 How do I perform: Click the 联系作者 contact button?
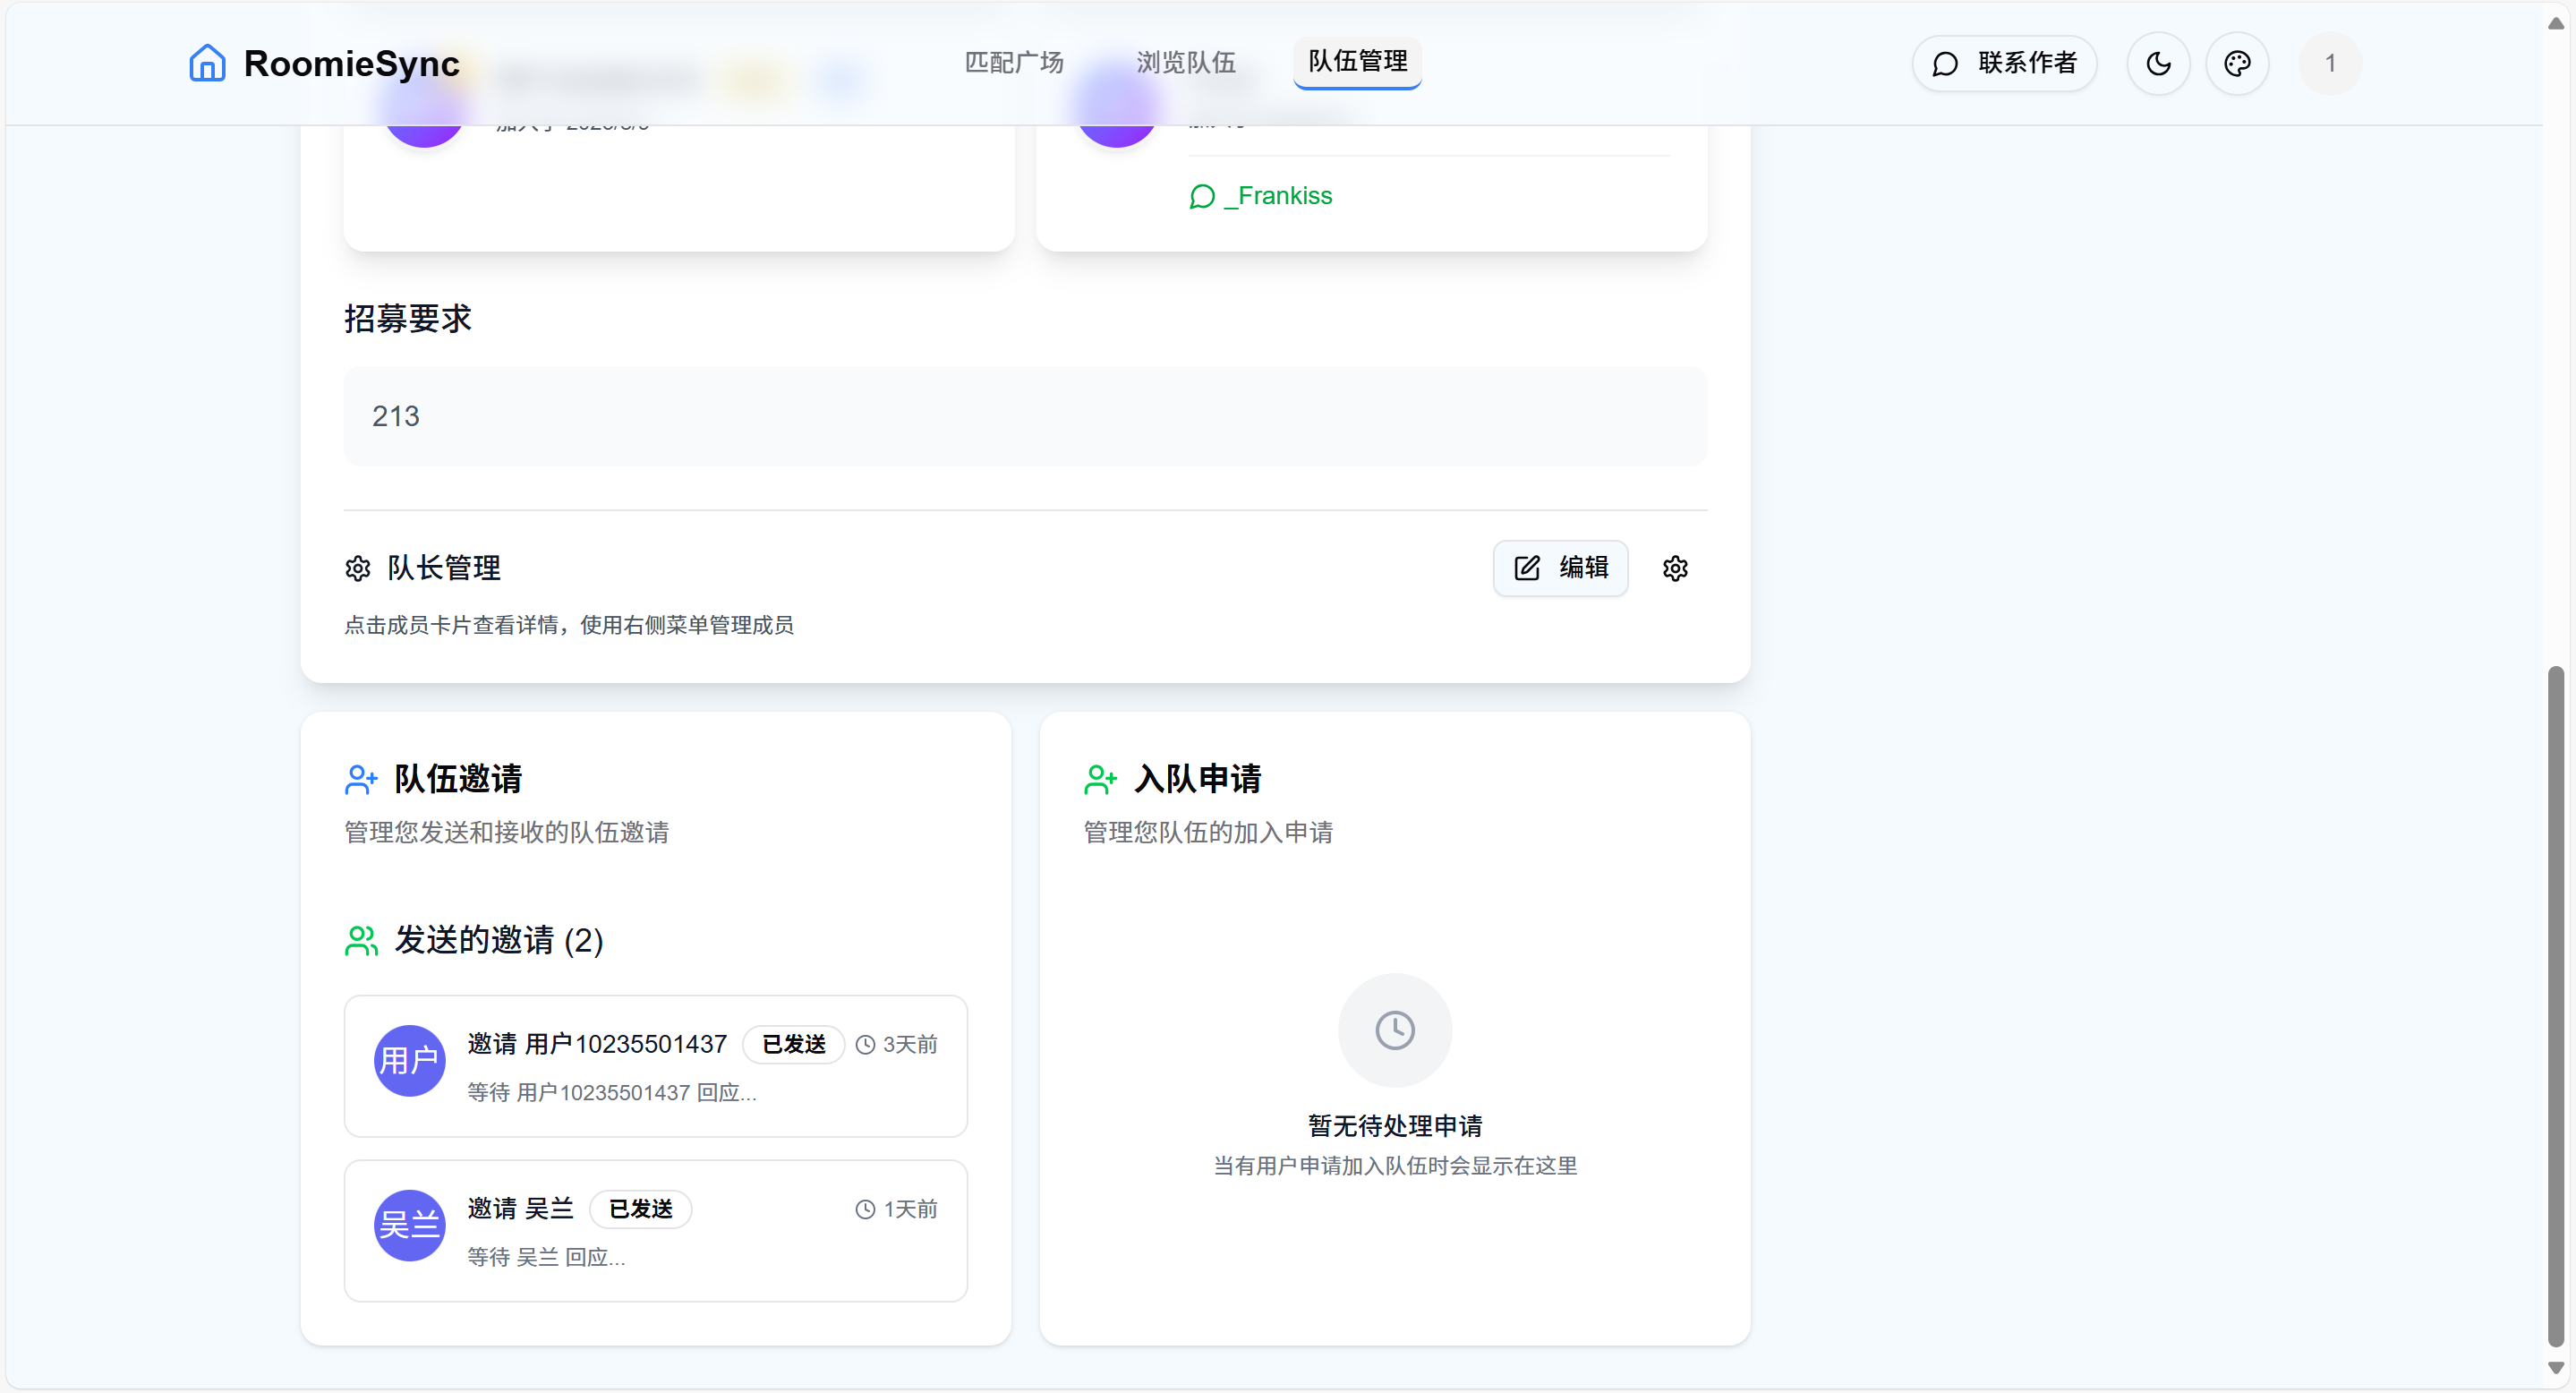[2004, 64]
